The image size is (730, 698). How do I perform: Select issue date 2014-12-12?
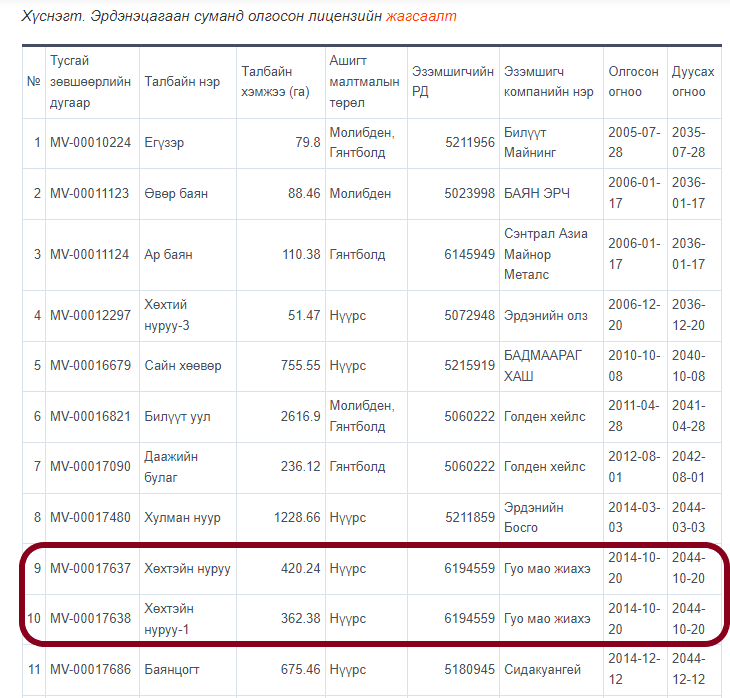click(x=634, y=670)
